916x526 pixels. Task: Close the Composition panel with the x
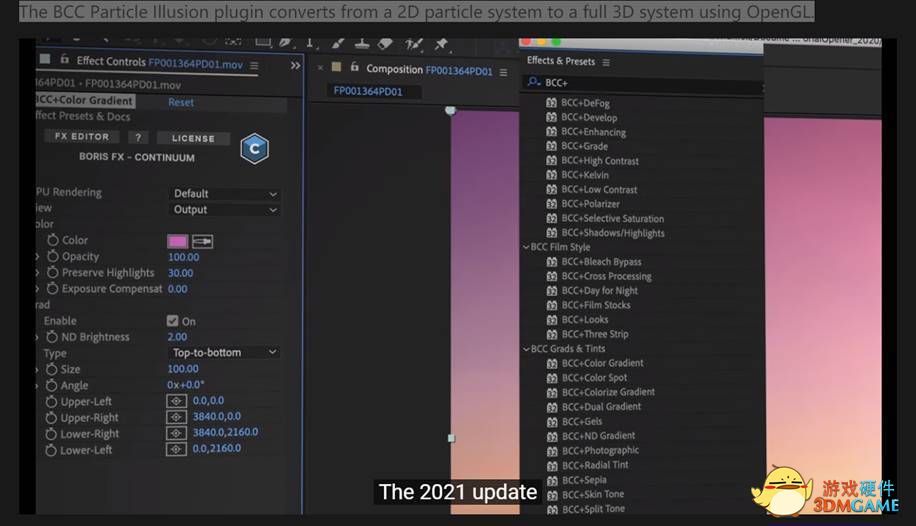coord(320,68)
